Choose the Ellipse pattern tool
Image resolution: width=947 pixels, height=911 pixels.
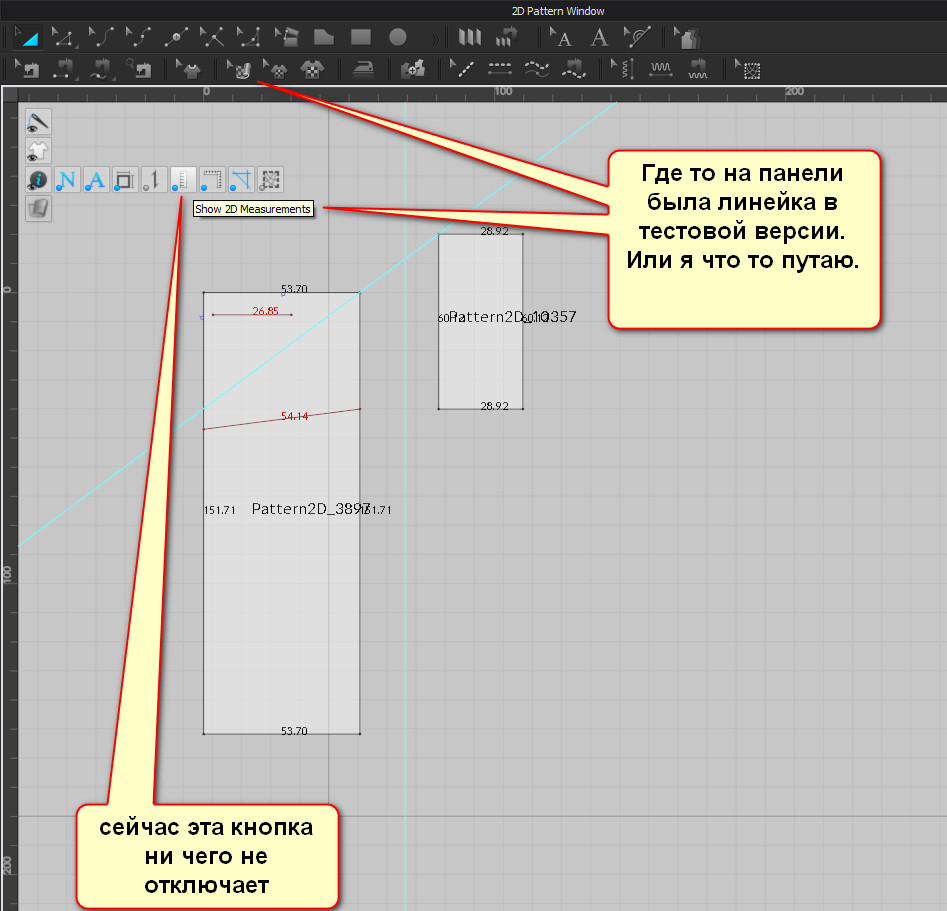coord(397,38)
